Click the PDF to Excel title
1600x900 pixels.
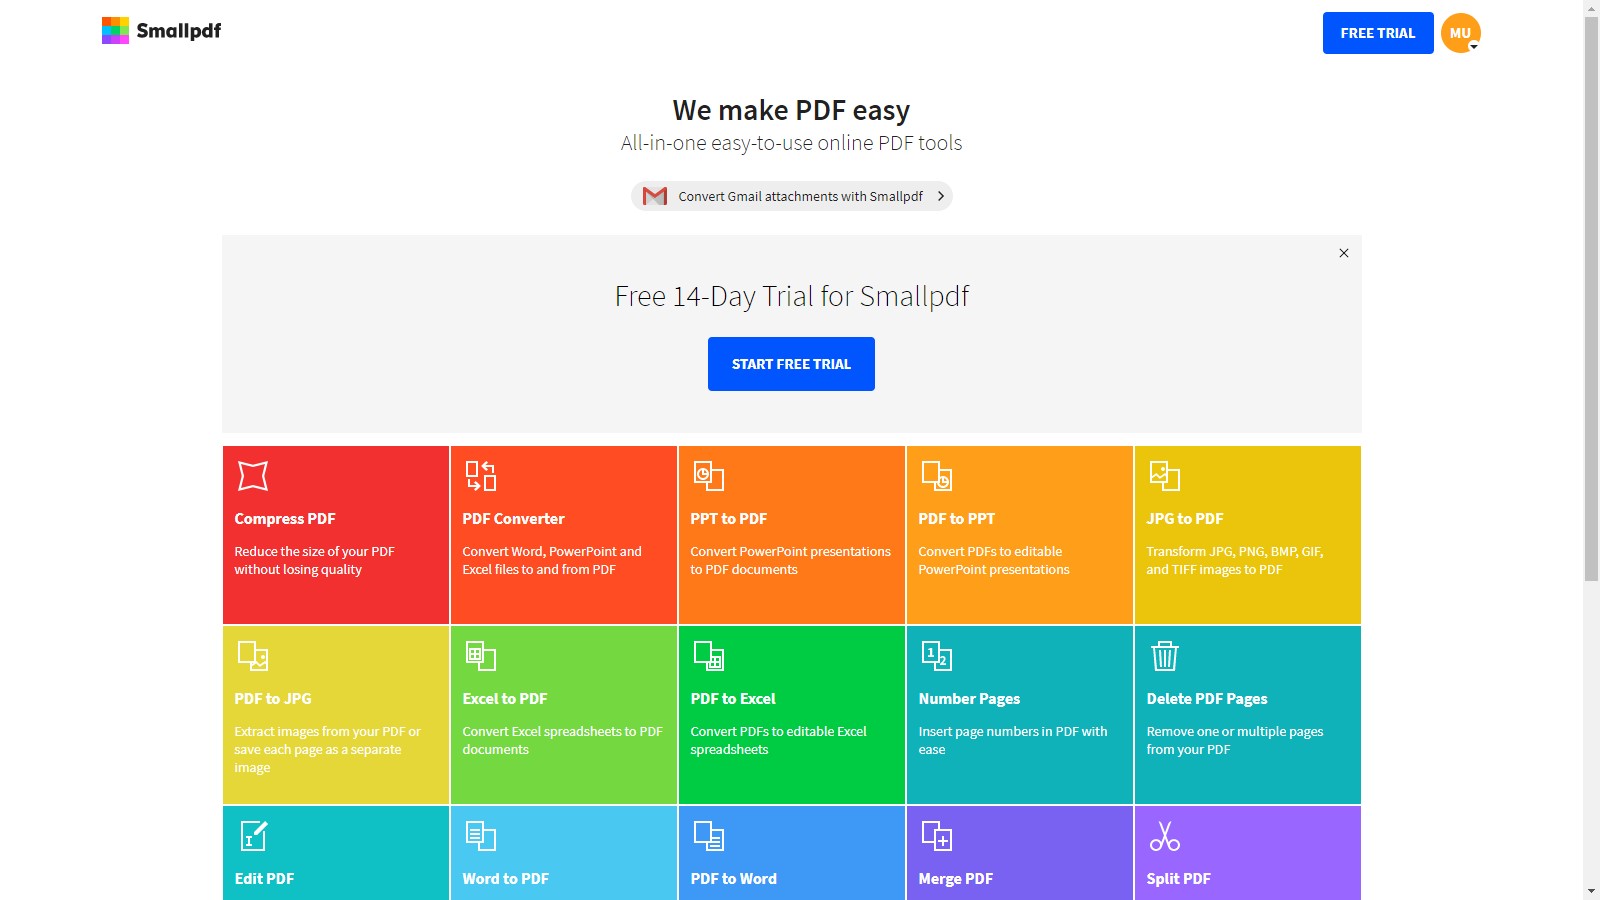tap(733, 699)
